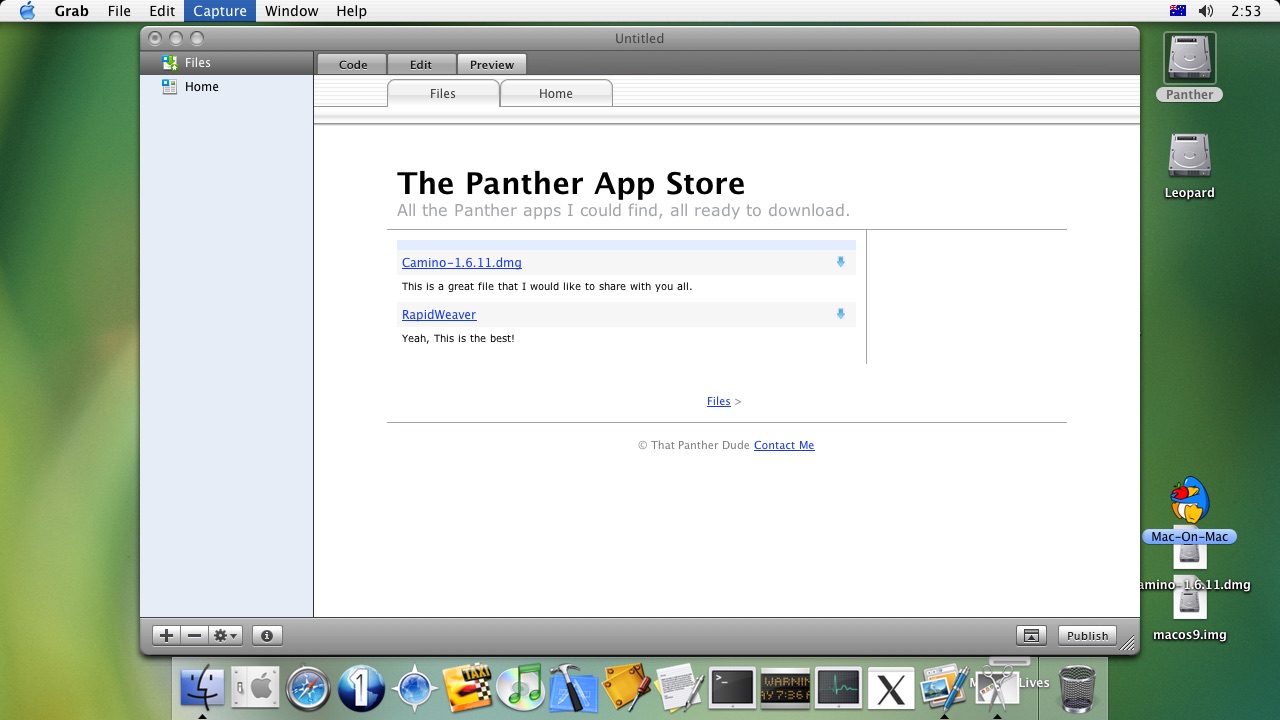This screenshot has width=1280, height=720.
Task: Open the Trash in the Dock
Action: click(1076, 688)
